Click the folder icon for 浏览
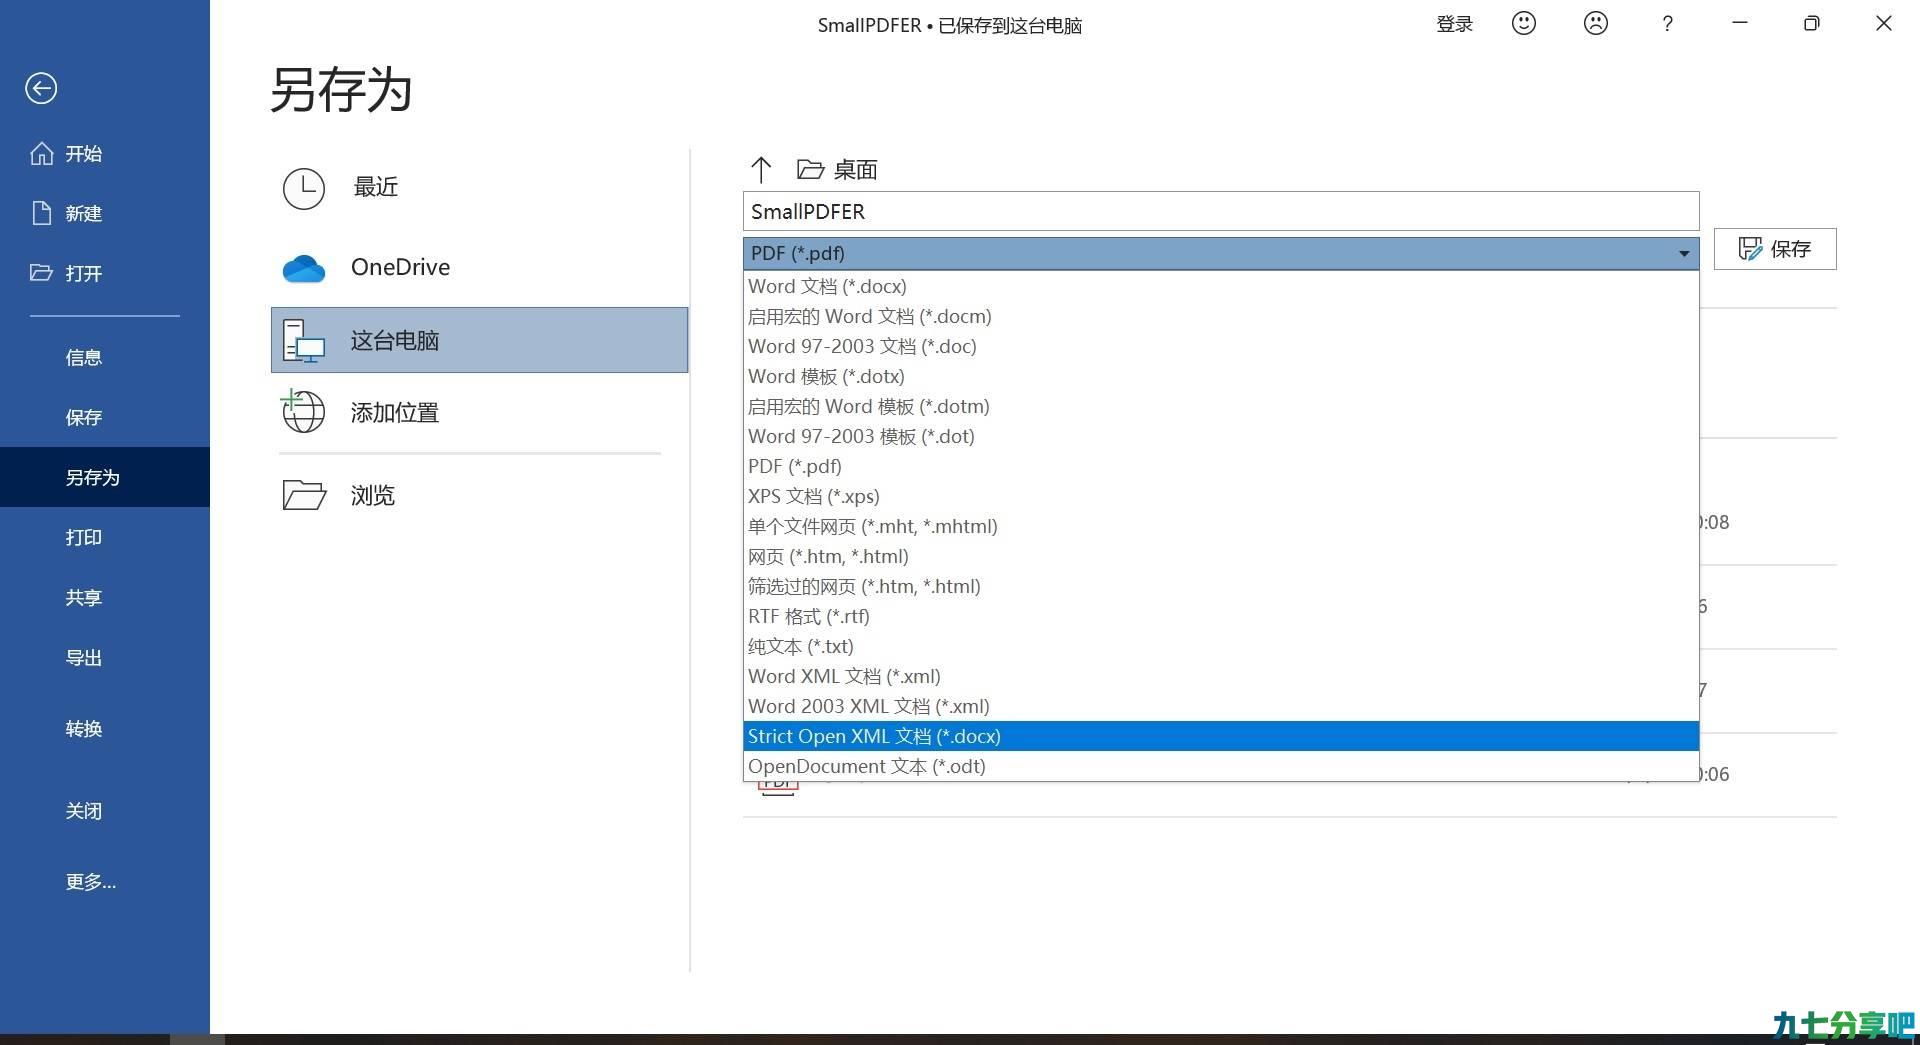This screenshot has height=1045, width=1920. 304,495
